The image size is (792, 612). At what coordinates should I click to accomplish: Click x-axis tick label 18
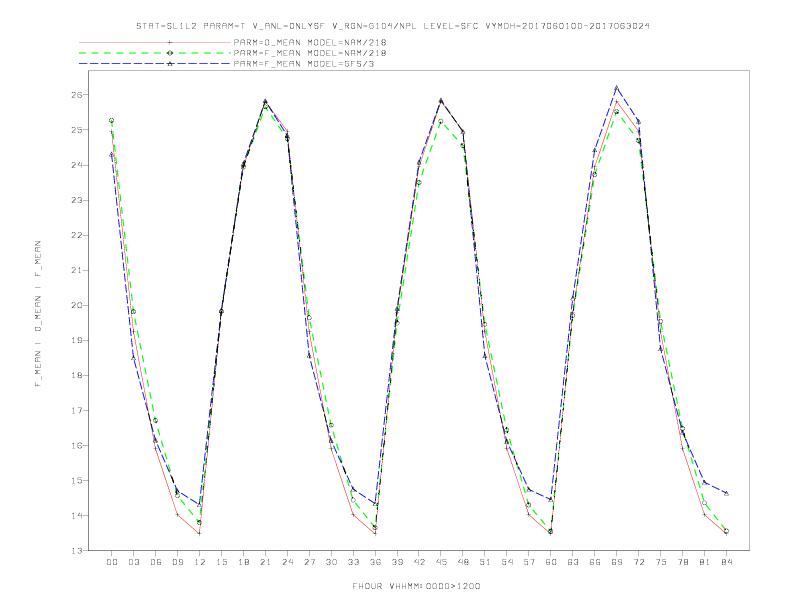243,562
